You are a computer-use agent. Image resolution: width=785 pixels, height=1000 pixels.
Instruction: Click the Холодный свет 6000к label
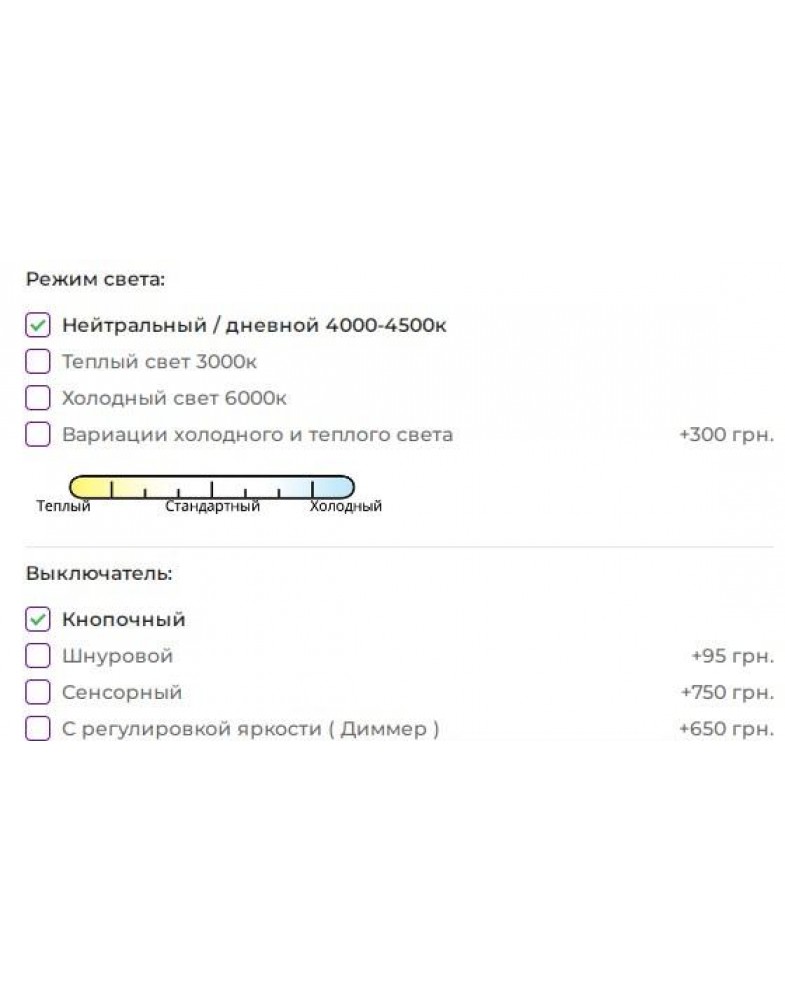(174, 398)
